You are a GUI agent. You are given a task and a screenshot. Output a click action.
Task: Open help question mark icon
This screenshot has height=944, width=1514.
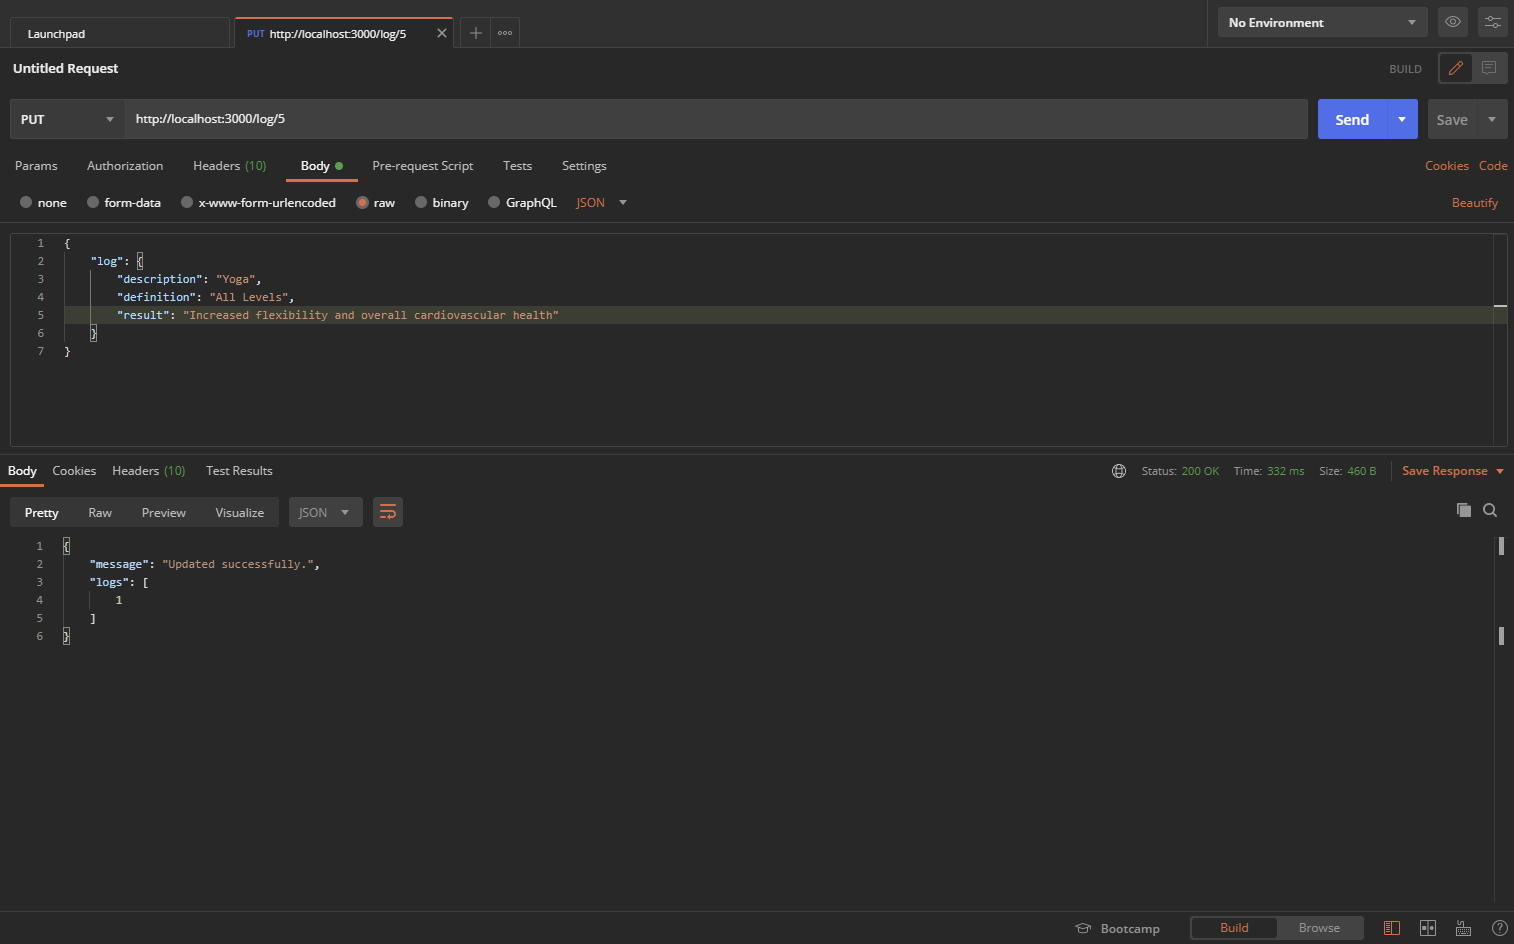pyautogui.click(x=1500, y=928)
